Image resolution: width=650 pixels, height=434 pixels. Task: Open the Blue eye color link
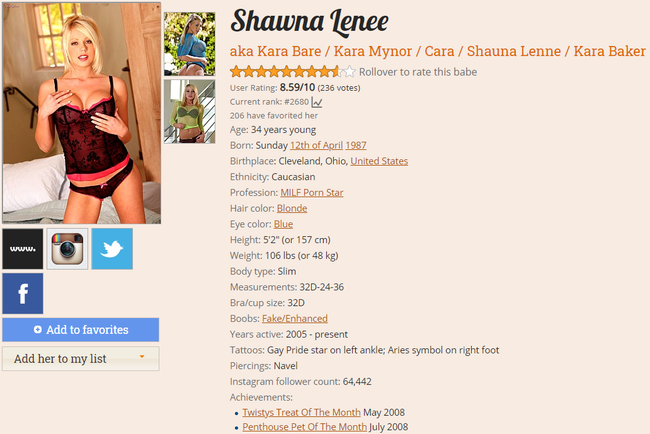coord(284,224)
